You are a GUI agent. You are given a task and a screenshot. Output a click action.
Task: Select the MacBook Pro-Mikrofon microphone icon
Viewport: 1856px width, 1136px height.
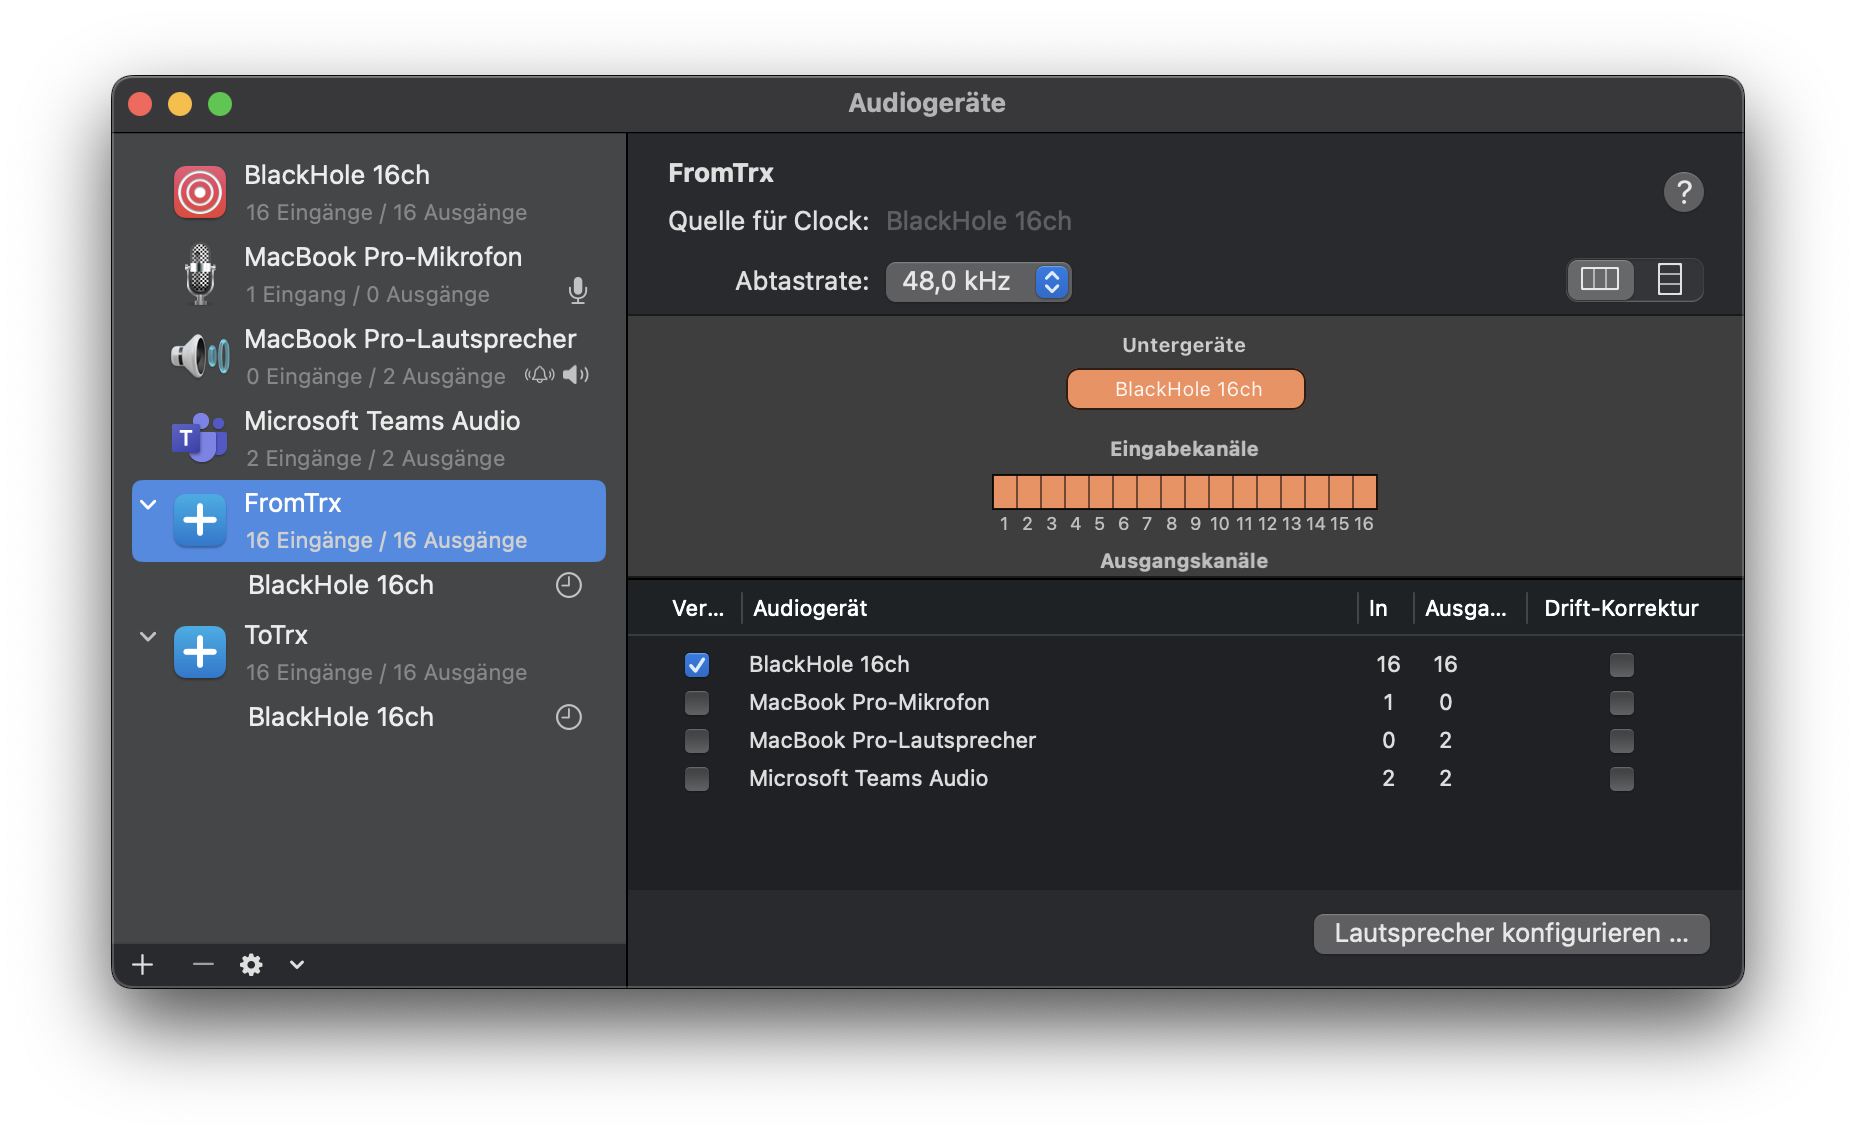pyautogui.click(x=200, y=274)
